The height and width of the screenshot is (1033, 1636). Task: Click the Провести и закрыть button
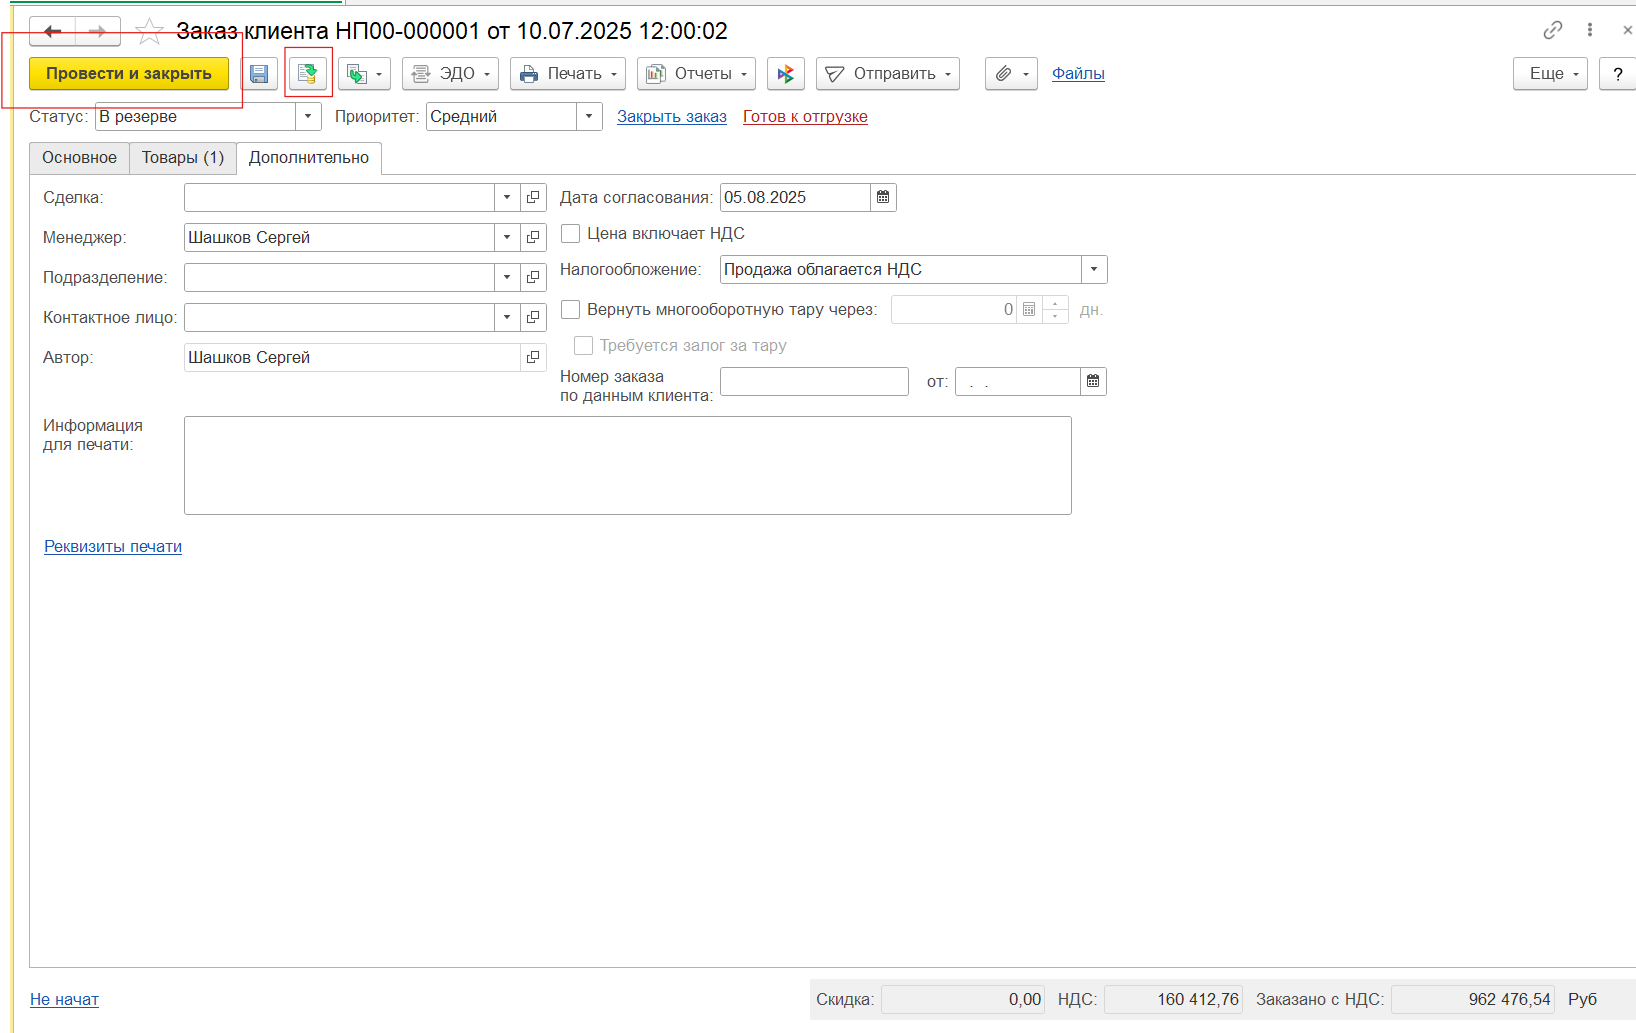129,74
